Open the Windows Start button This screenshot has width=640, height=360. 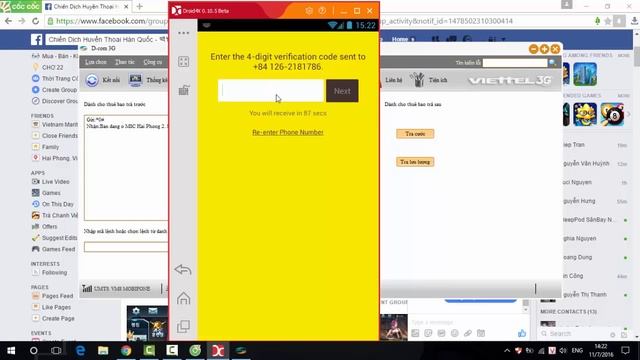click(x=11, y=351)
